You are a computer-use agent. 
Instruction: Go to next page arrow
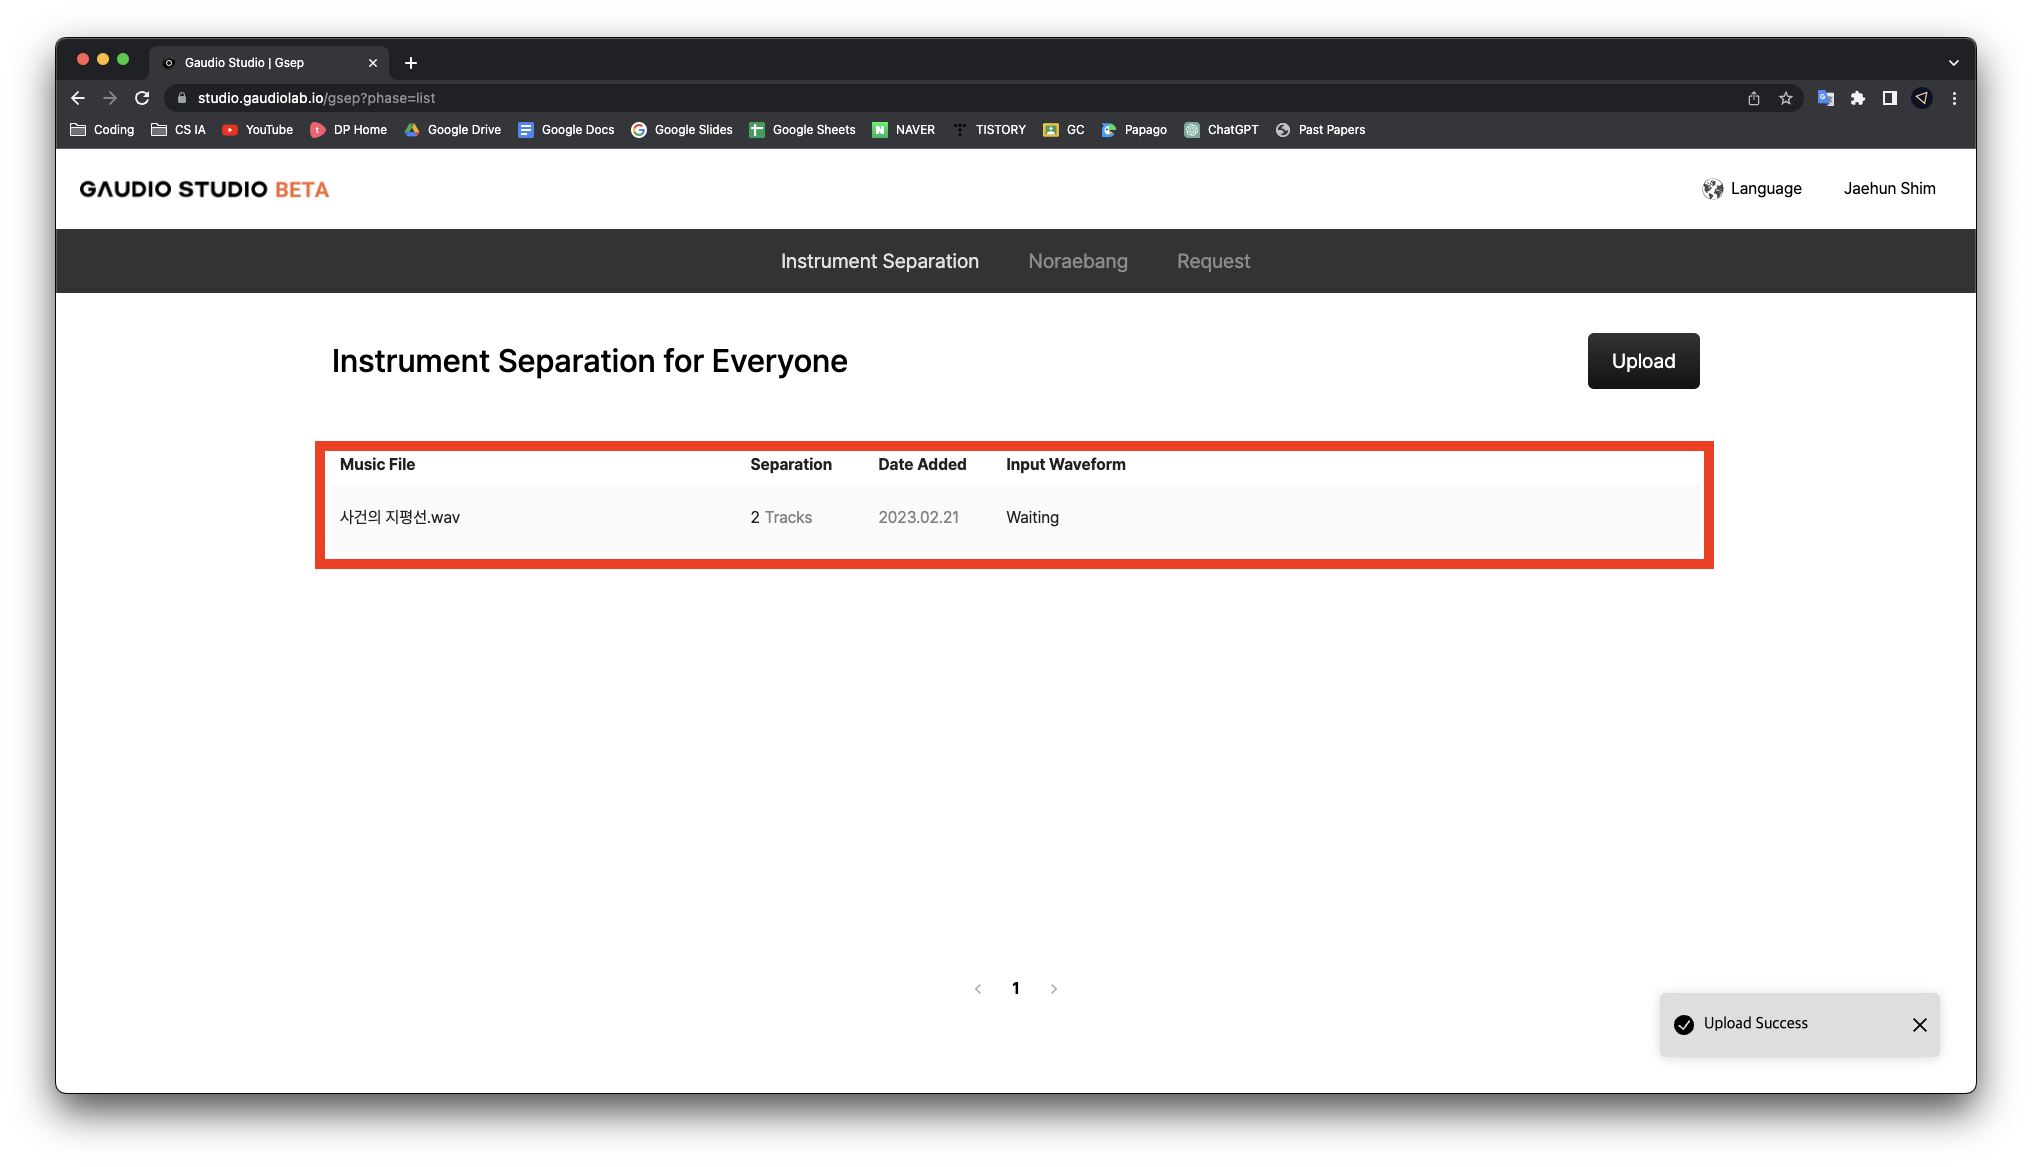1053,989
